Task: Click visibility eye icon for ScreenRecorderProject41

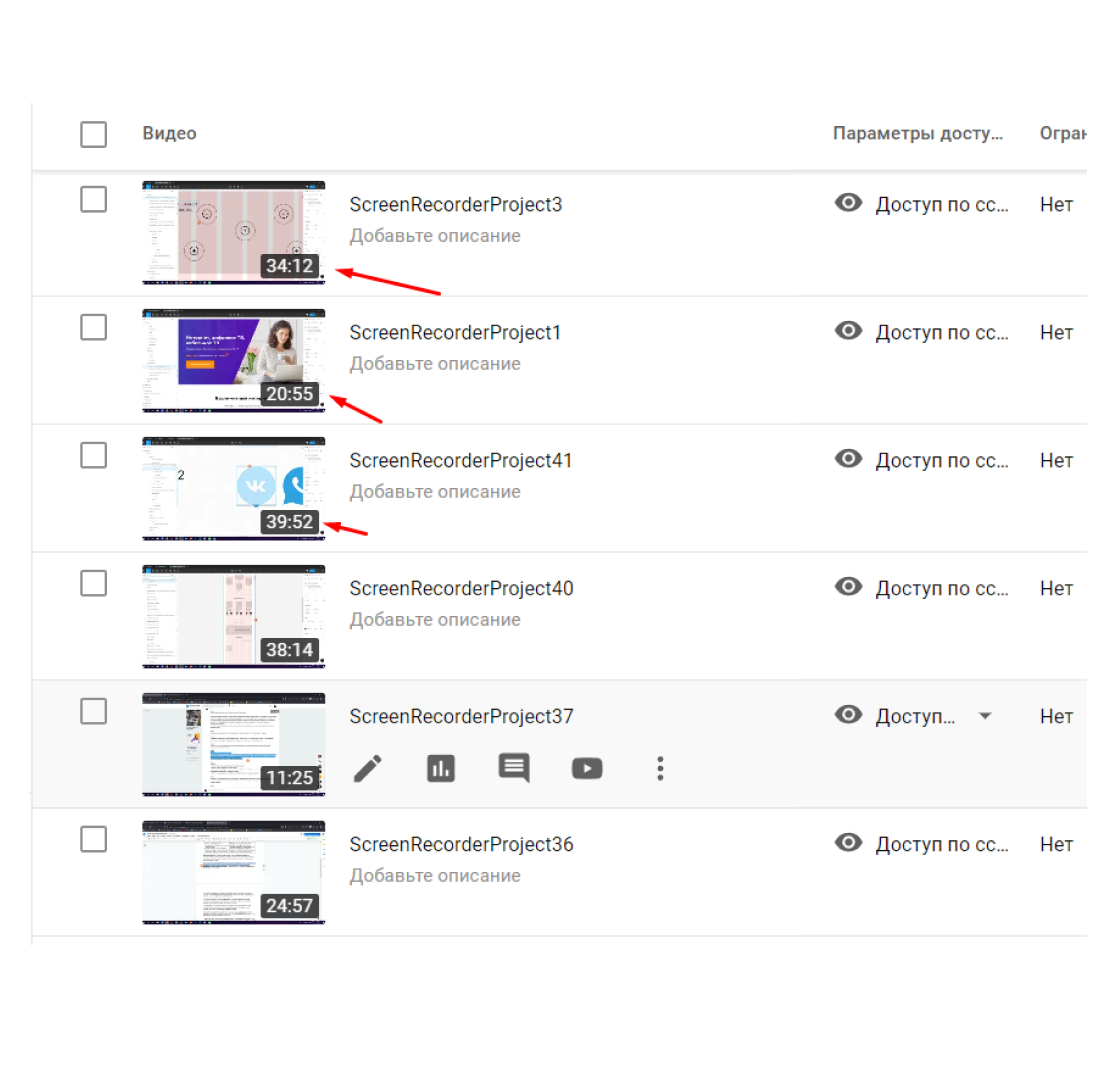Action: click(849, 459)
